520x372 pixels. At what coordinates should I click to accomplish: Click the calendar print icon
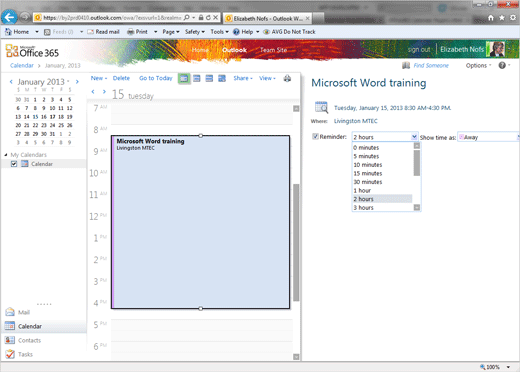pos(287,78)
